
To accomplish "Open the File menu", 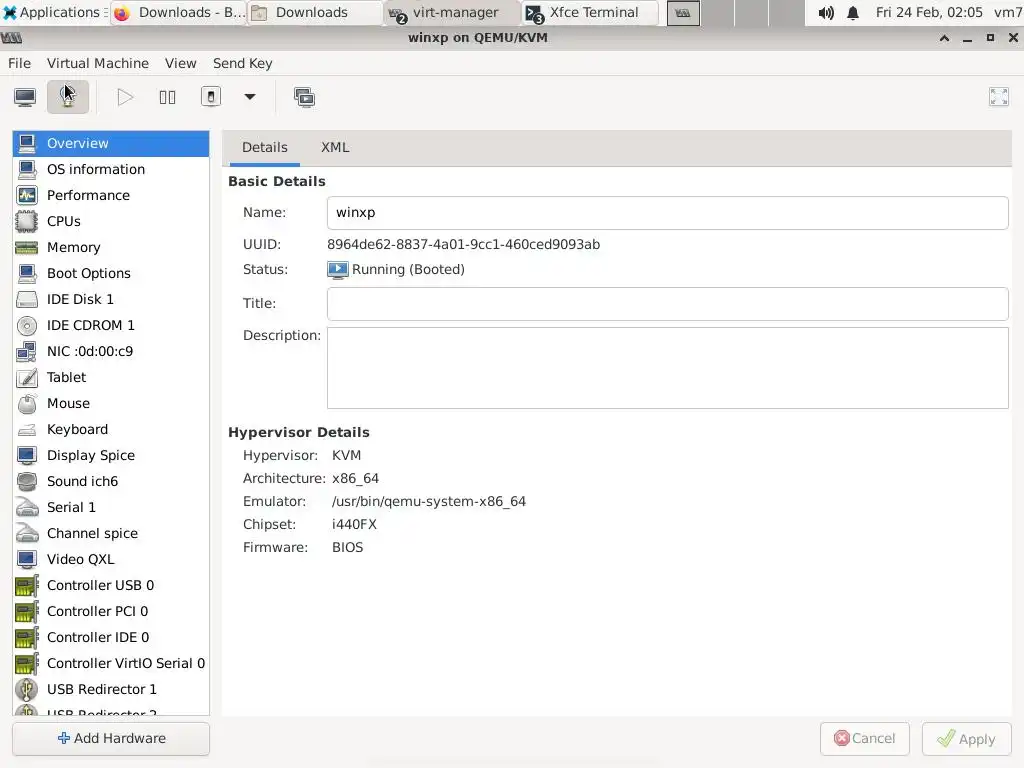I will 20,63.
